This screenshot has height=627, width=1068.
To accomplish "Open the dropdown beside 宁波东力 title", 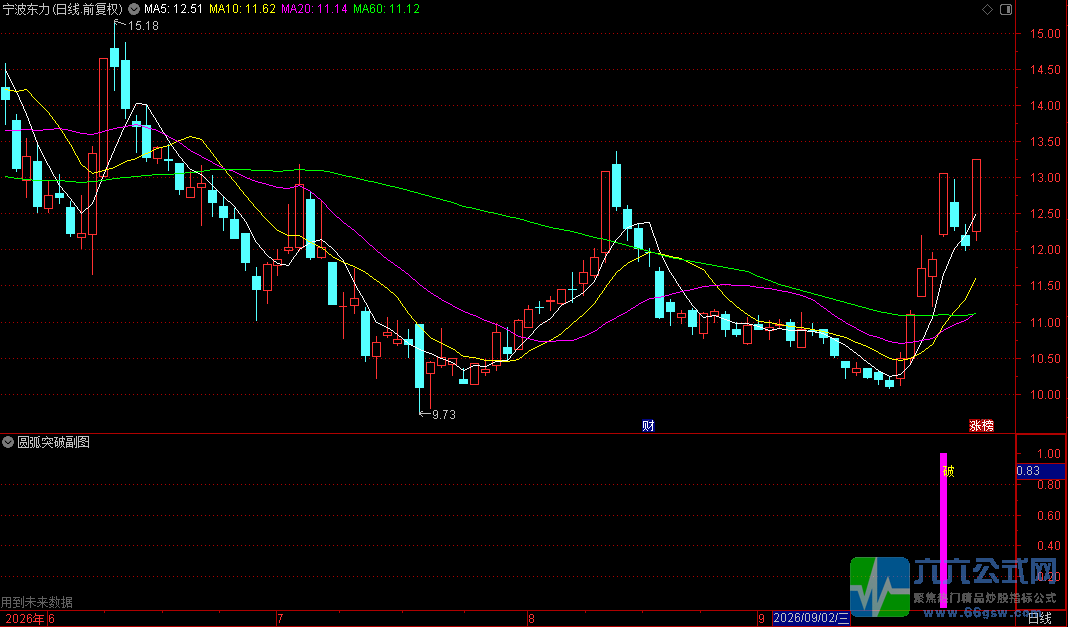I will coord(134,9).
